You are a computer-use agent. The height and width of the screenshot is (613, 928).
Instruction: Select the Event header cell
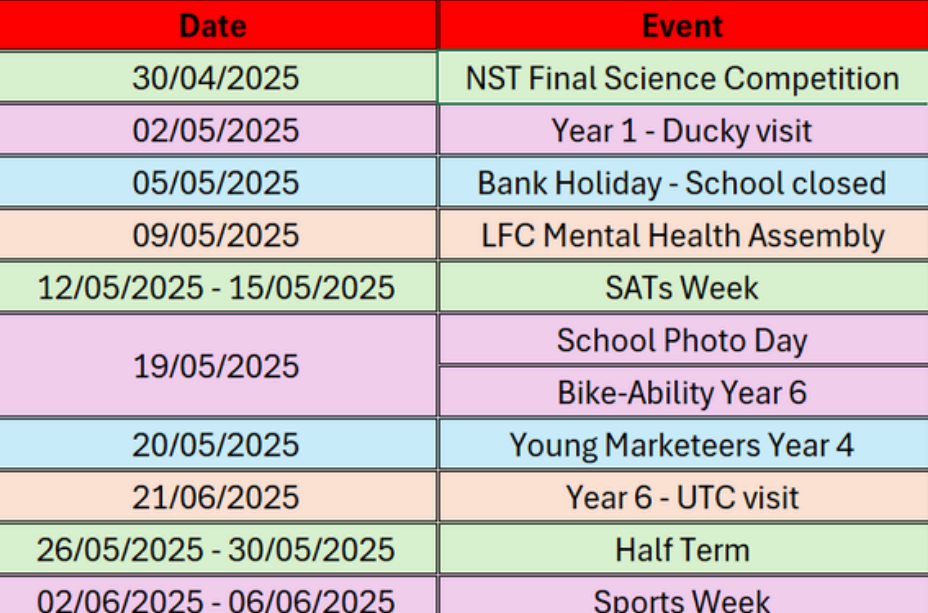[x=684, y=25]
